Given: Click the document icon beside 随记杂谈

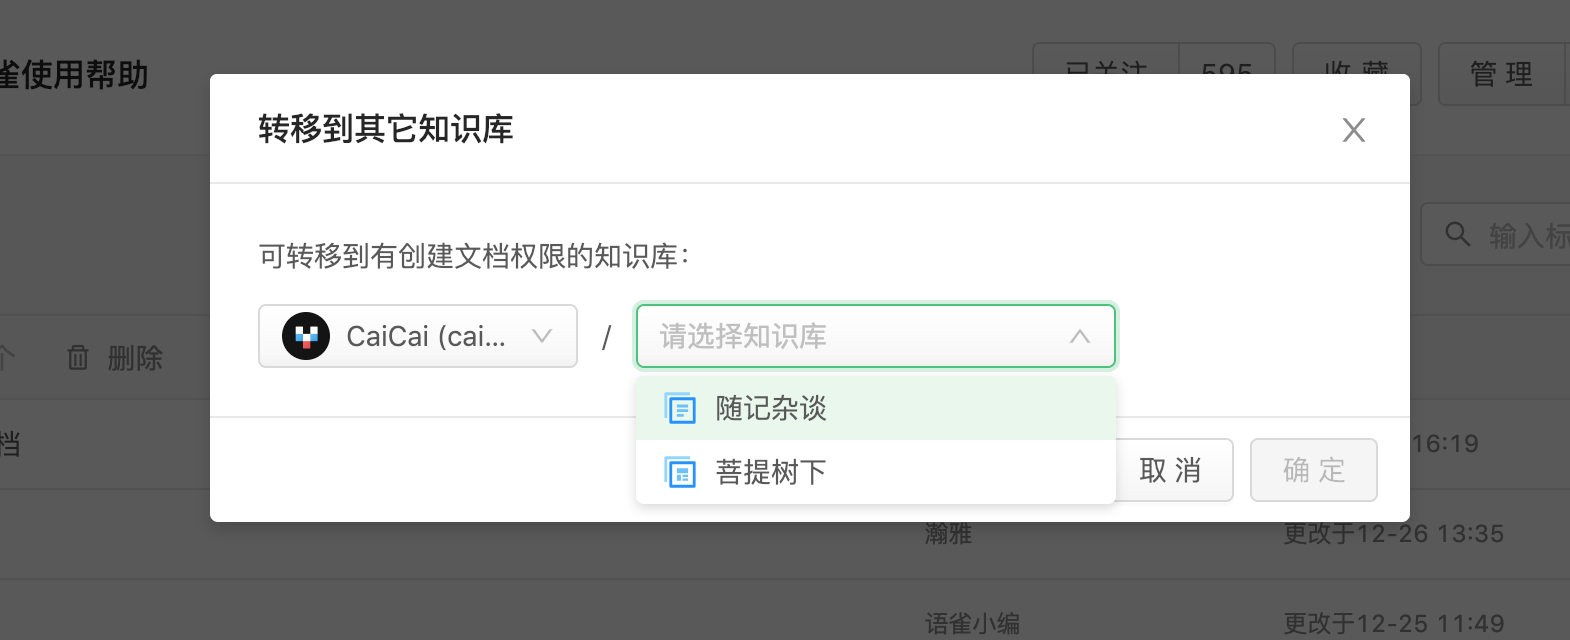Looking at the screenshot, I should pos(680,408).
